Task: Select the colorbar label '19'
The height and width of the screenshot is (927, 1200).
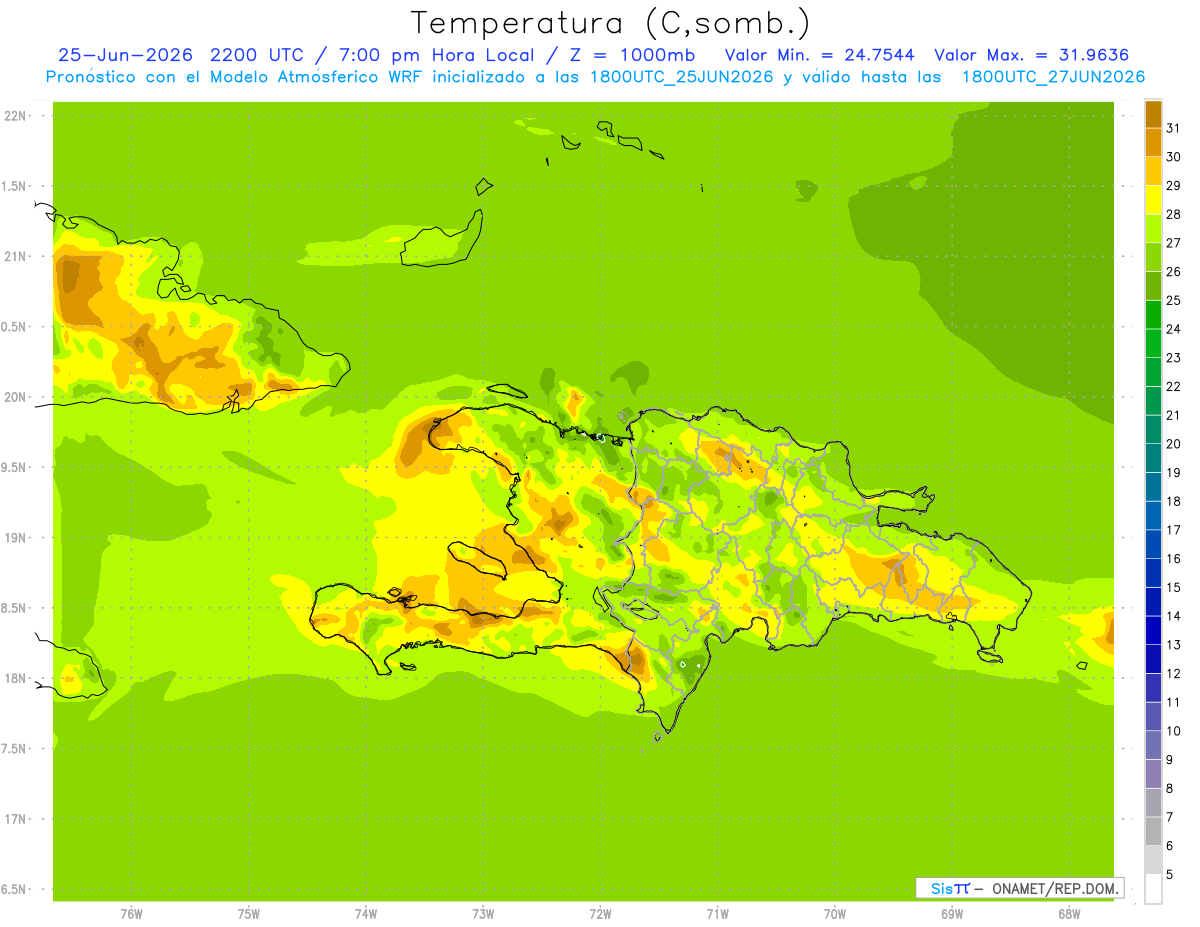Action: point(1174,473)
